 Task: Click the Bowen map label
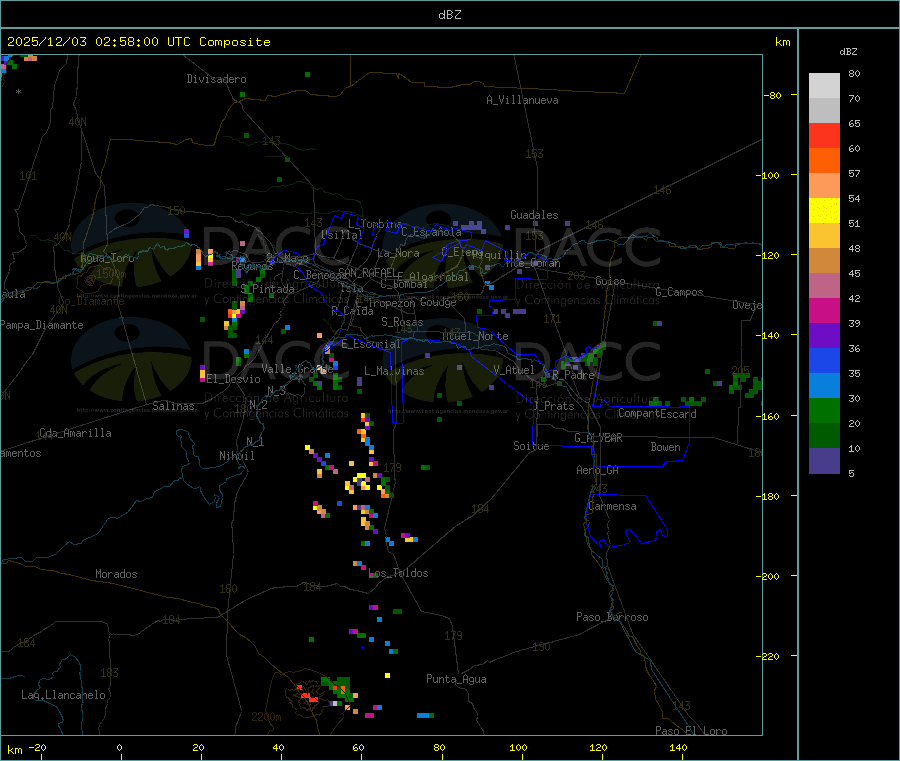(666, 447)
